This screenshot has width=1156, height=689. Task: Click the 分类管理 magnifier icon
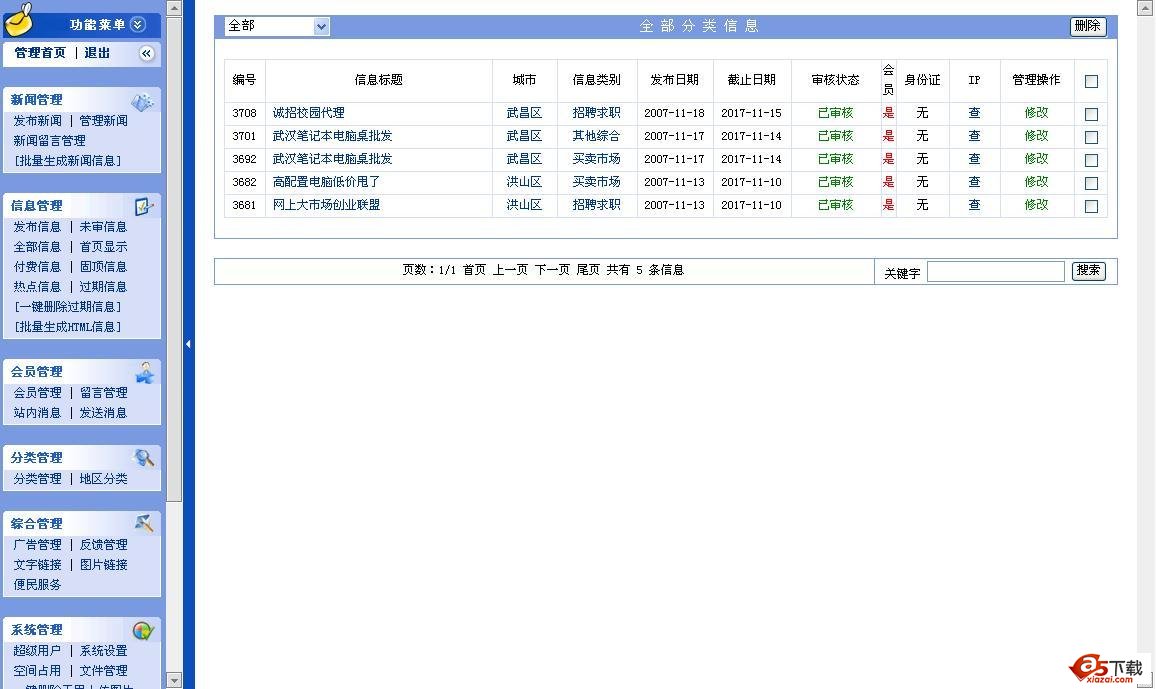[144, 458]
